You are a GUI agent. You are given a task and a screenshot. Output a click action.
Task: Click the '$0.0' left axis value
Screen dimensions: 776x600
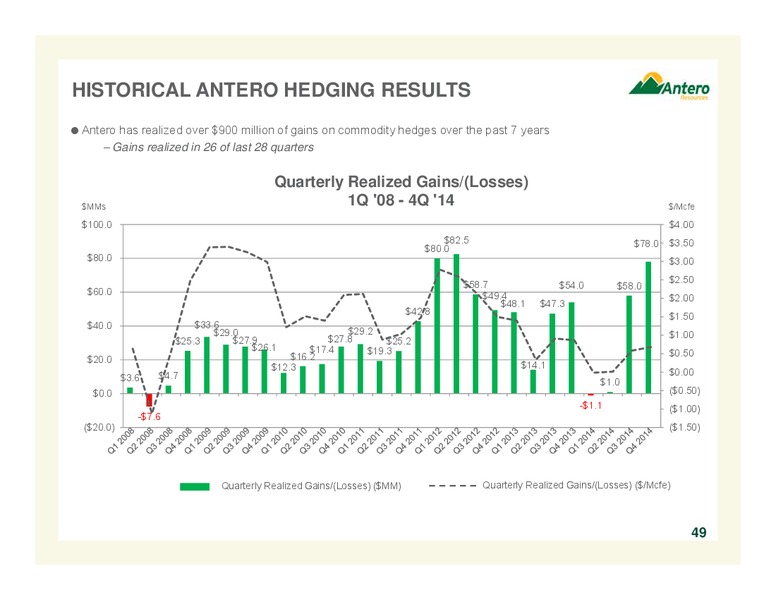point(102,394)
